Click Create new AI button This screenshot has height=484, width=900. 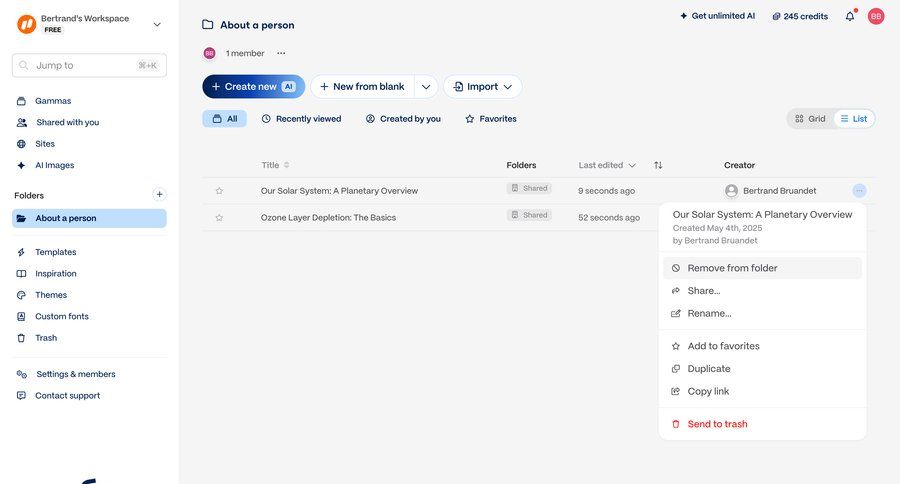[253, 87]
